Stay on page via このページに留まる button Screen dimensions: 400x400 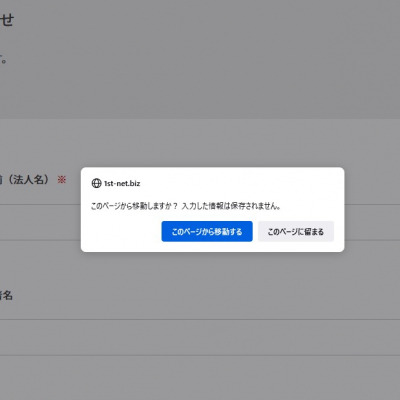click(296, 231)
